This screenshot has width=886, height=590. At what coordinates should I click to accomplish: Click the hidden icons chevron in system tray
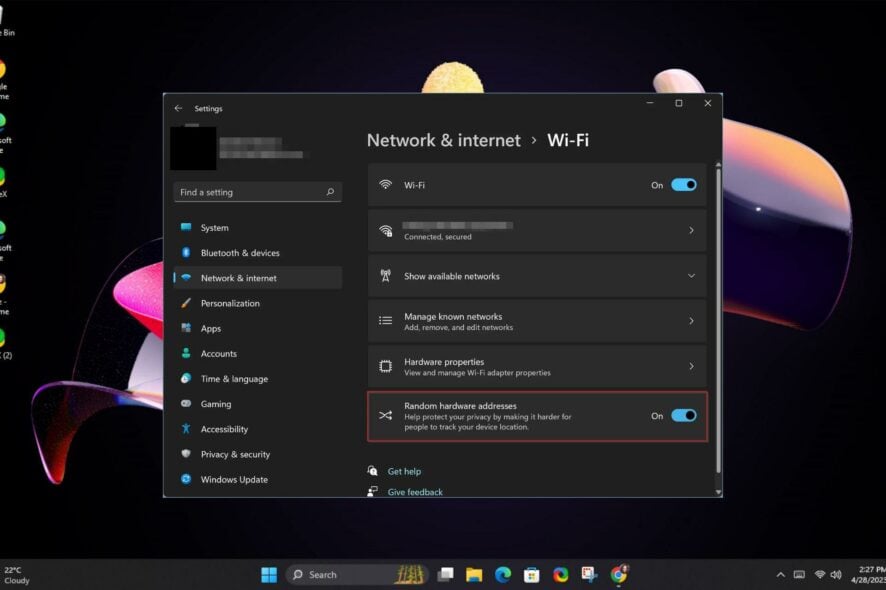(781, 575)
